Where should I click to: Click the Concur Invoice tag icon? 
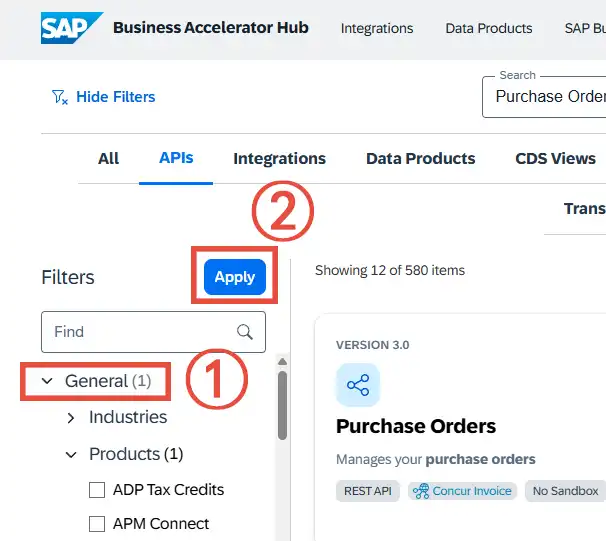420,491
